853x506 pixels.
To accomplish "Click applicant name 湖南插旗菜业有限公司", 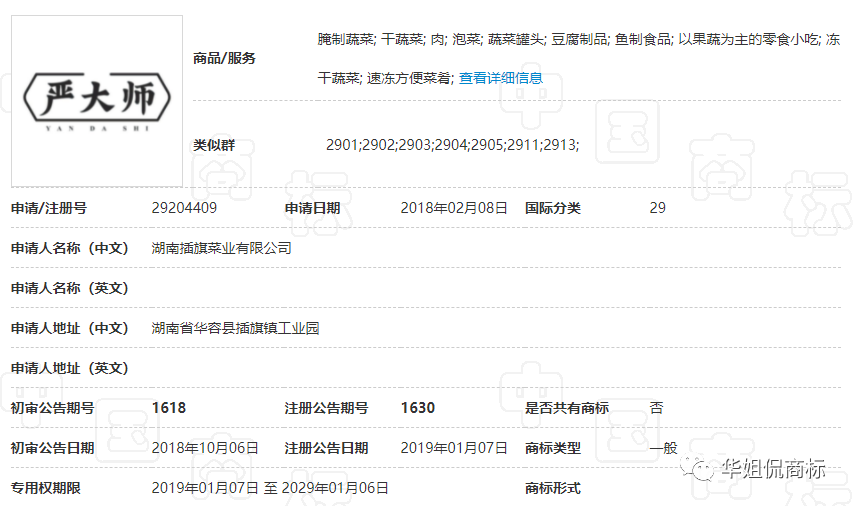I will (221, 248).
